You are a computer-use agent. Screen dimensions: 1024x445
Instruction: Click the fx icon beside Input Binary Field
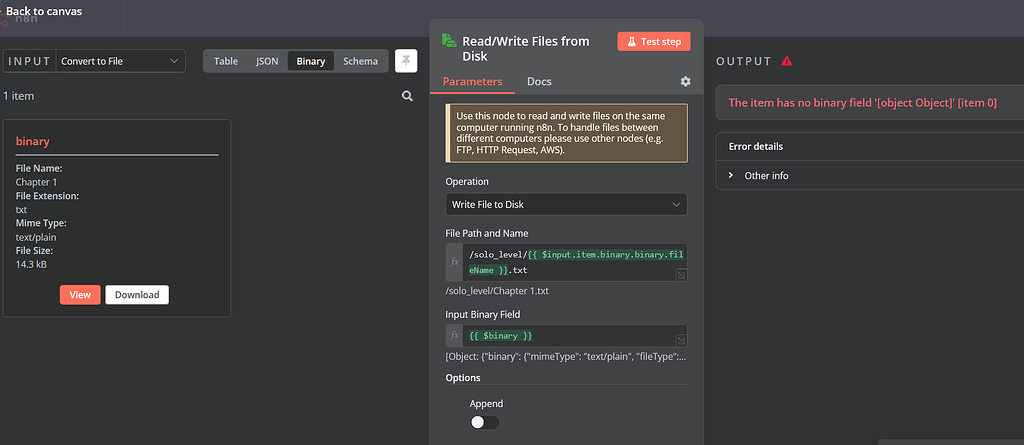(x=455, y=336)
